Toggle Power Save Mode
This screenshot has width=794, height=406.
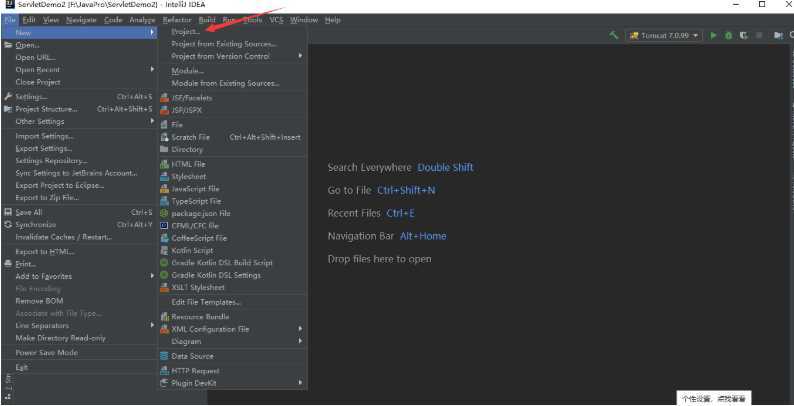pos(46,352)
